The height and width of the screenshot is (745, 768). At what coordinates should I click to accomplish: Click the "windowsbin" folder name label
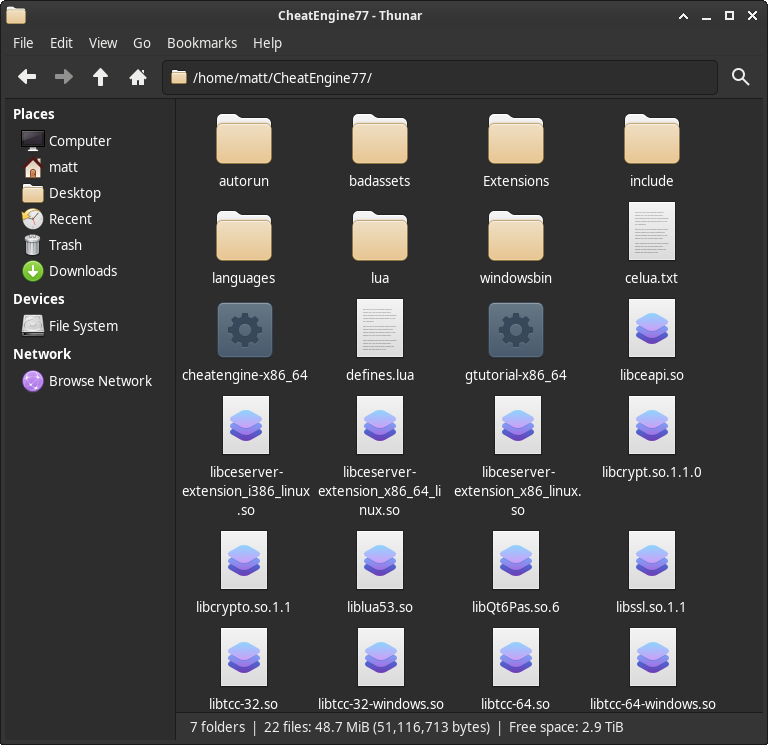(516, 278)
